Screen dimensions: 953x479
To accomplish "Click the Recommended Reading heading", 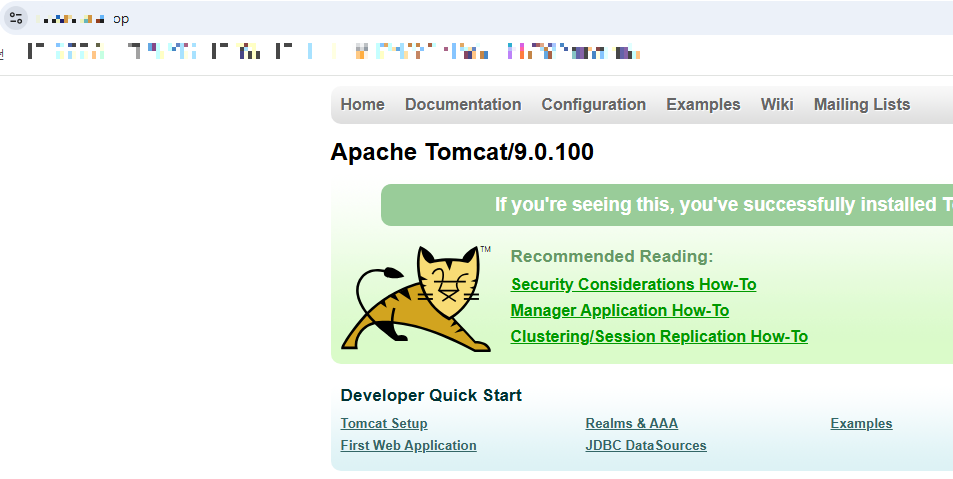I will click(x=611, y=257).
